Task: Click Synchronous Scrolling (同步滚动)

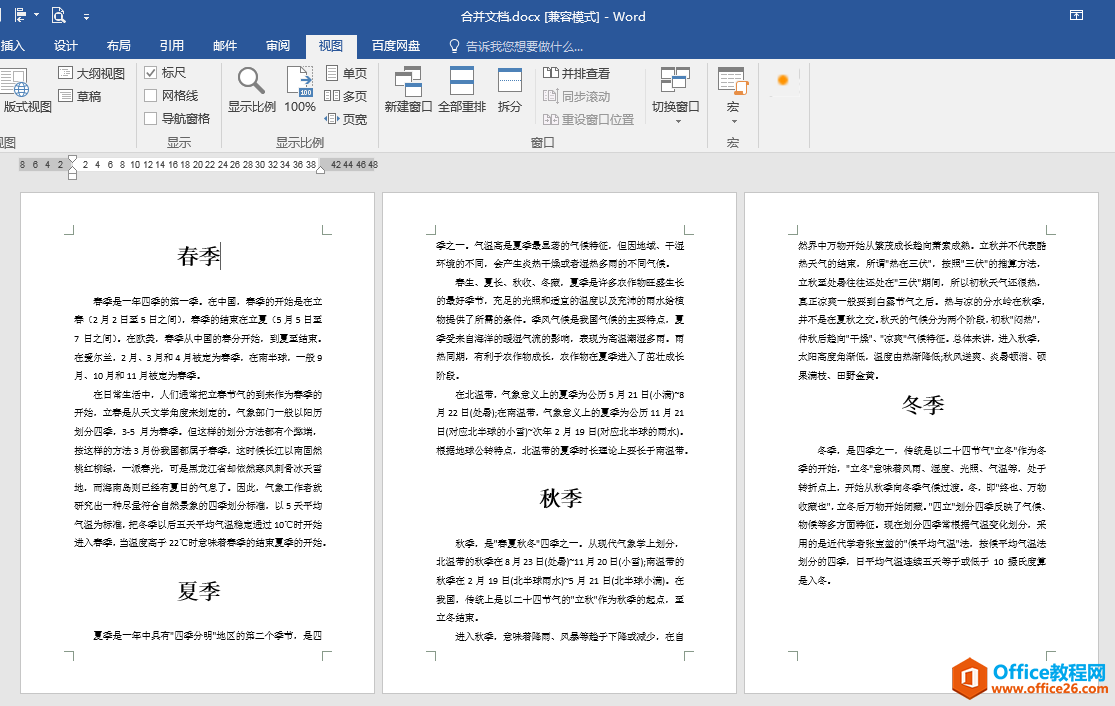Action: 577,96
